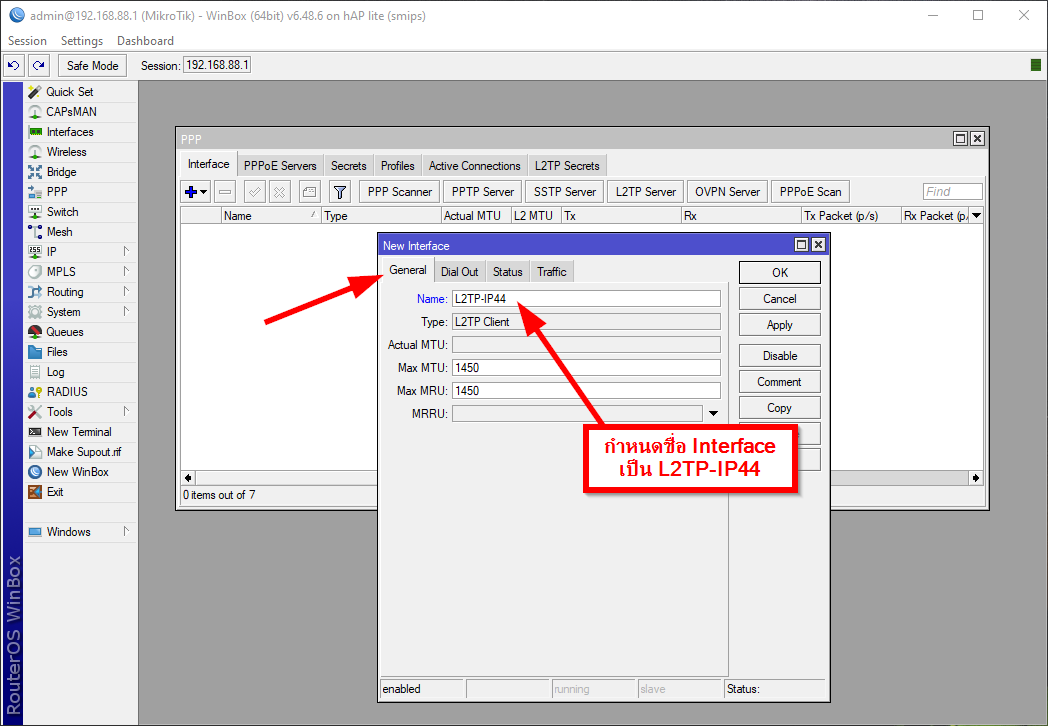The height and width of the screenshot is (726, 1048).
Task: Open Mesh in sidebar
Action: pyautogui.click(x=59, y=232)
